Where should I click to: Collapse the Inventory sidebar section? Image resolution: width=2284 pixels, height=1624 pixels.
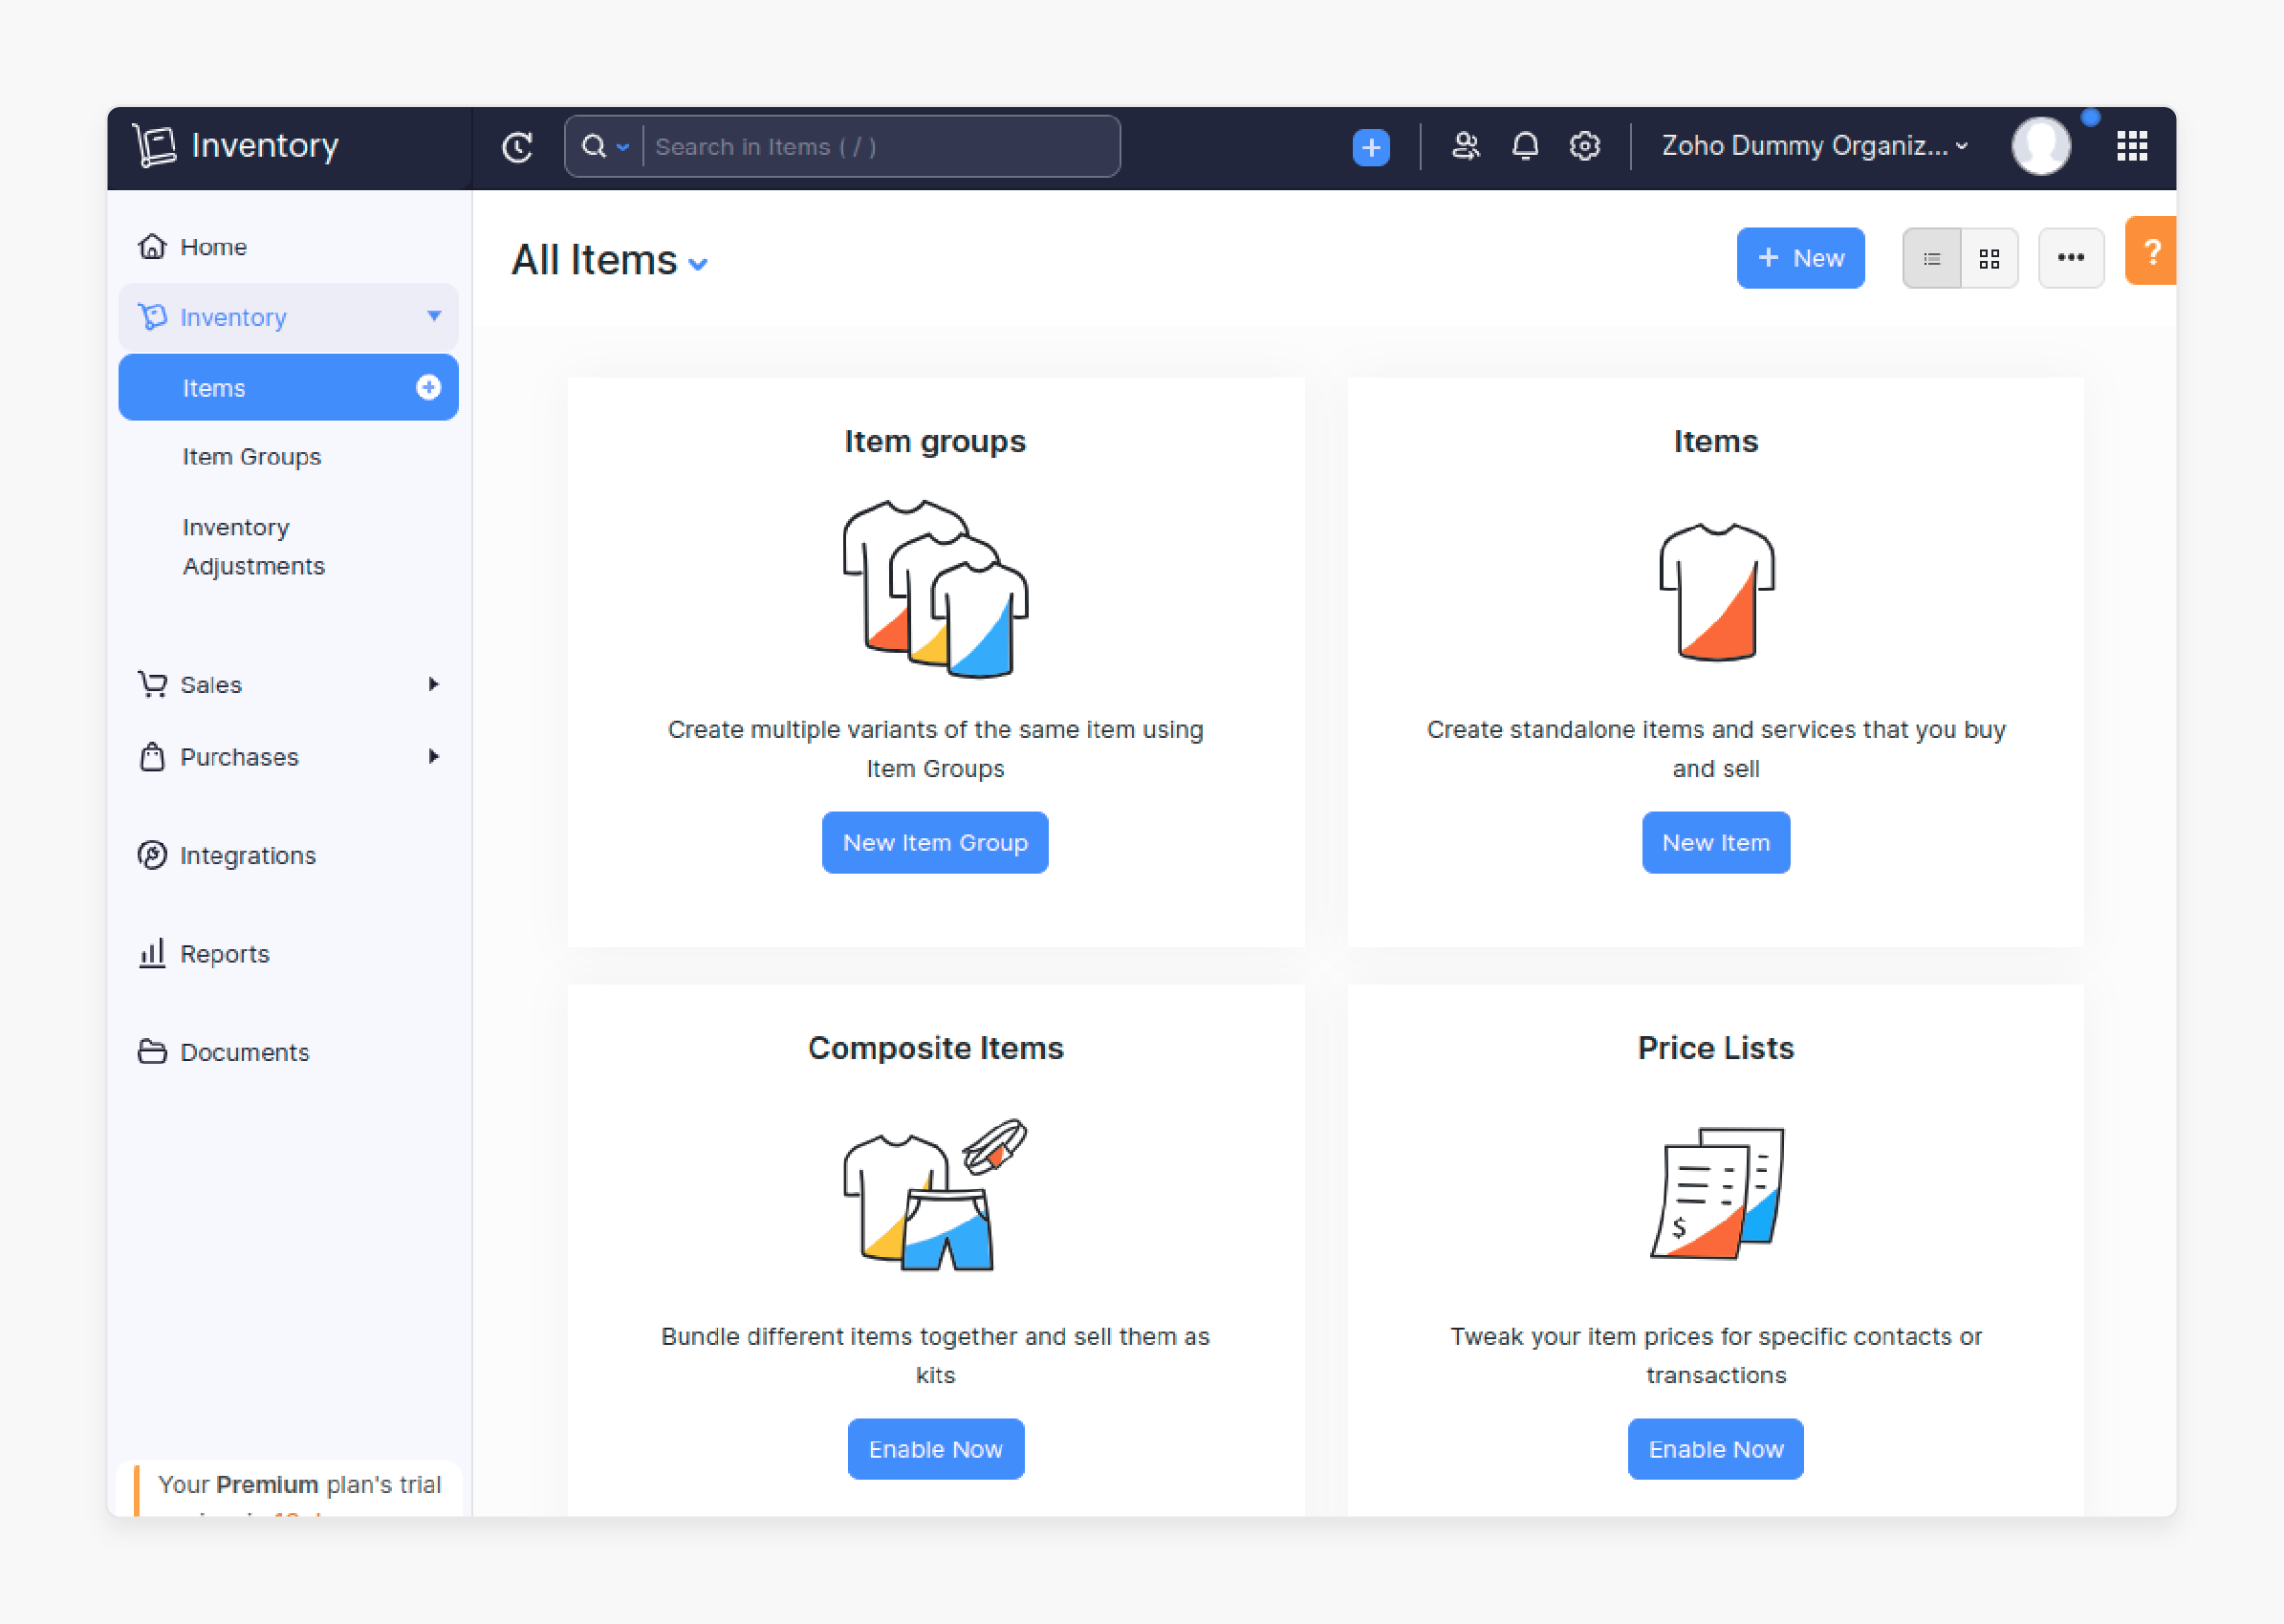coord(434,316)
